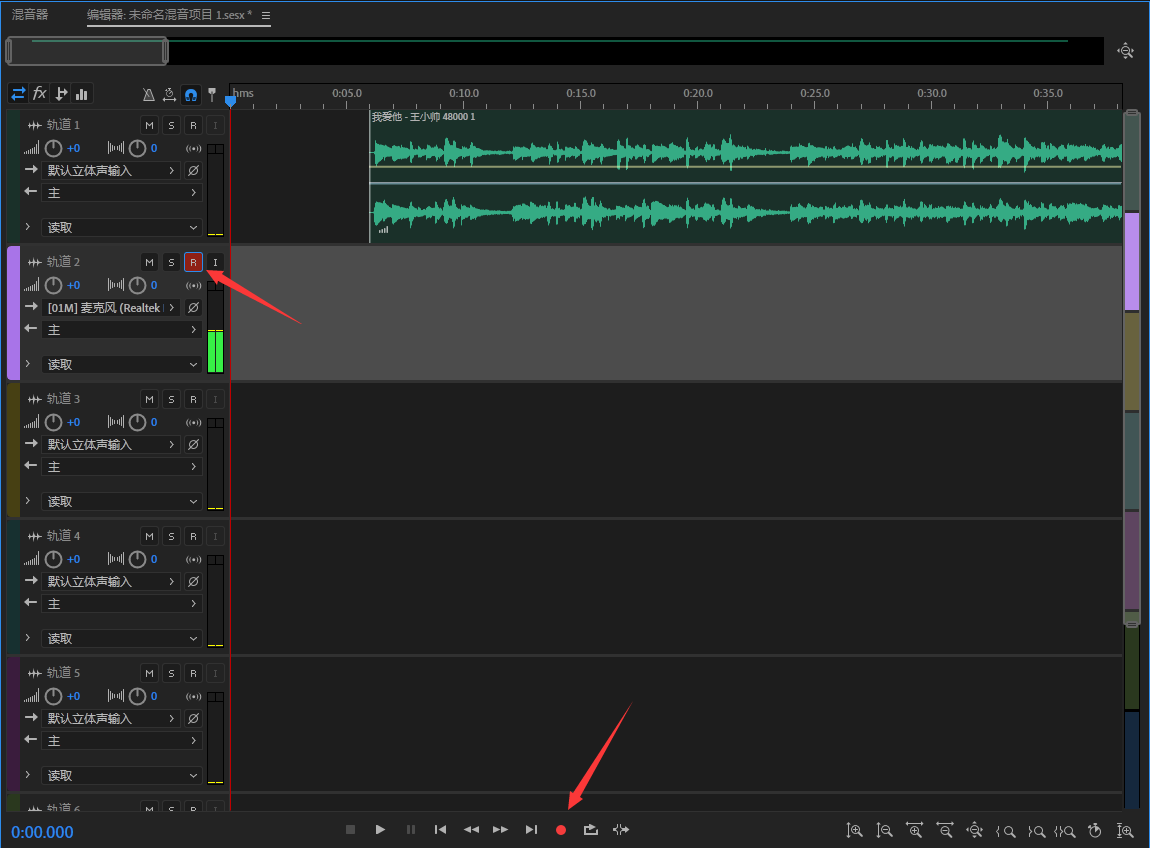
Task: Click the 轨道 5 volume knob
Action: tap(54, 697)
